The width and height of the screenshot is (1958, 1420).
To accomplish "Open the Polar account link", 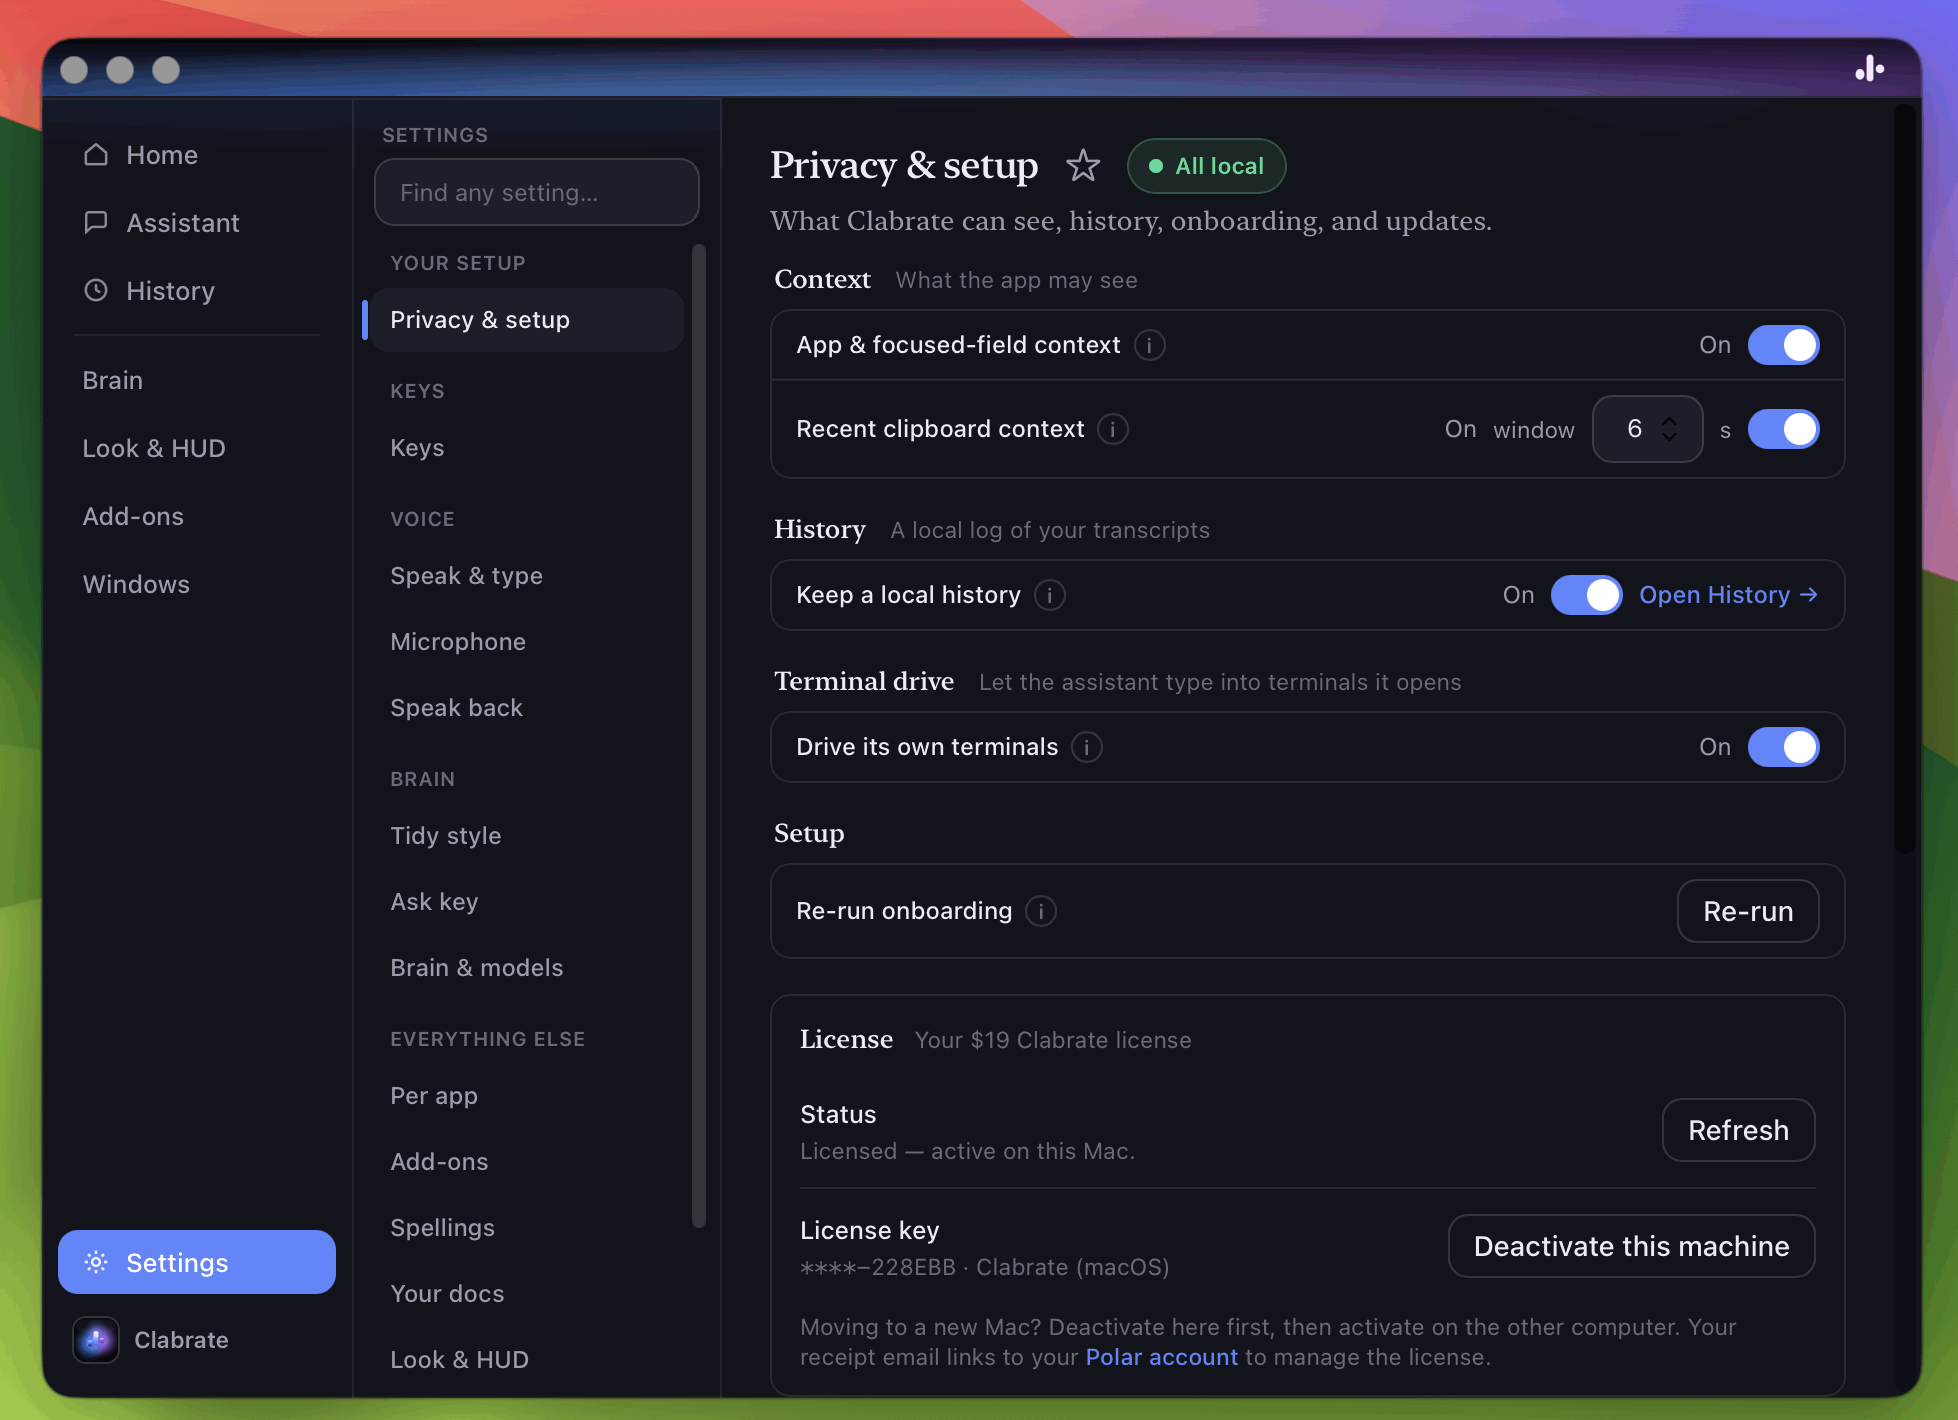I will (x=1161, y=1357).
